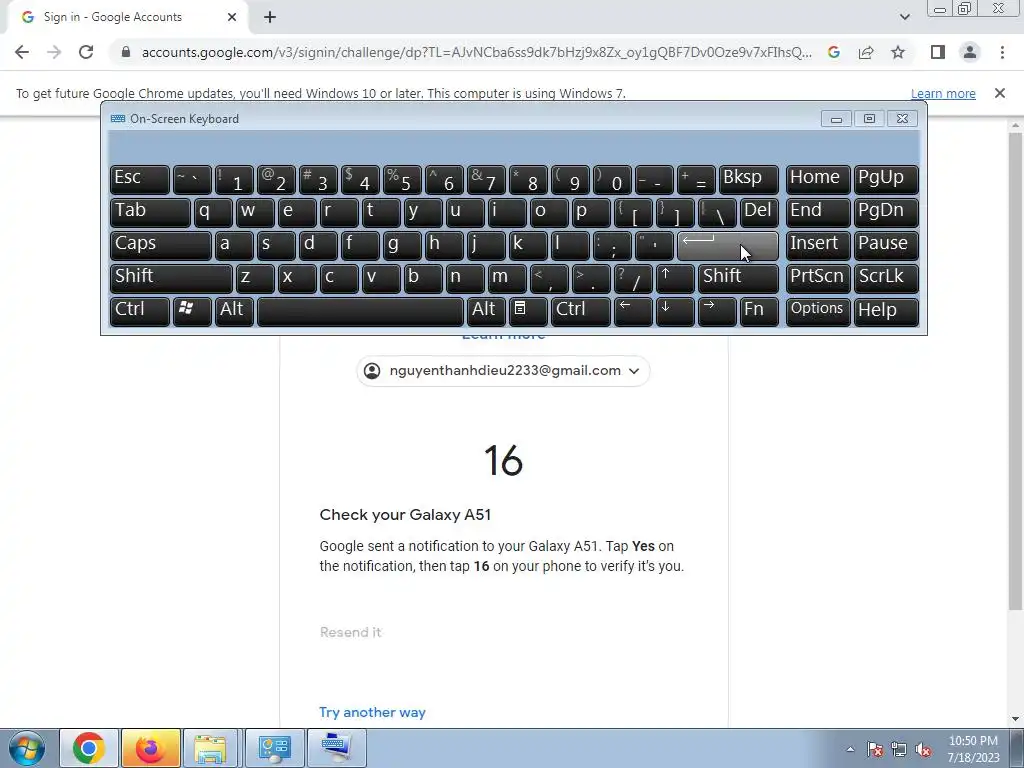Expand the nguyenthanhdieu2233 account dropdown
The height and width of the screenshot is (768, 1024).
[503, 371]
